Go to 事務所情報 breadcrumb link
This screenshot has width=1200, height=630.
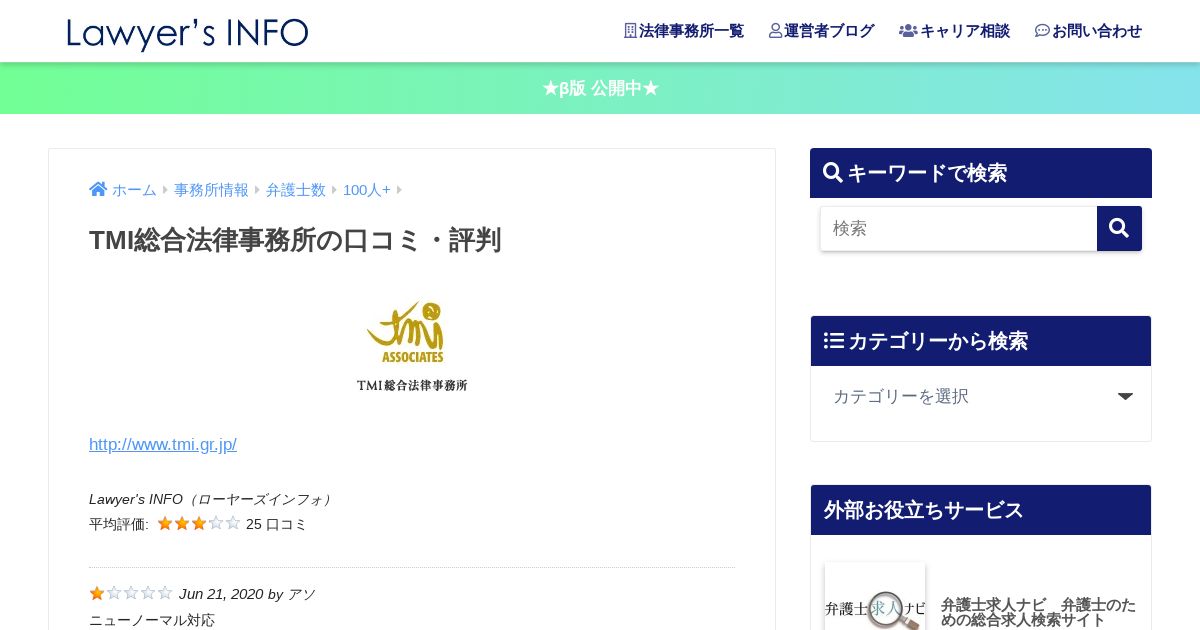[x=211, y=190]
